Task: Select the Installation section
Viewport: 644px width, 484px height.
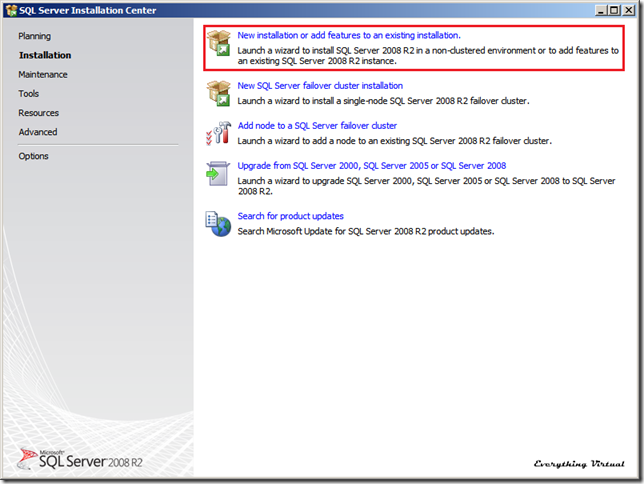Action: click(x=45, y=55)
